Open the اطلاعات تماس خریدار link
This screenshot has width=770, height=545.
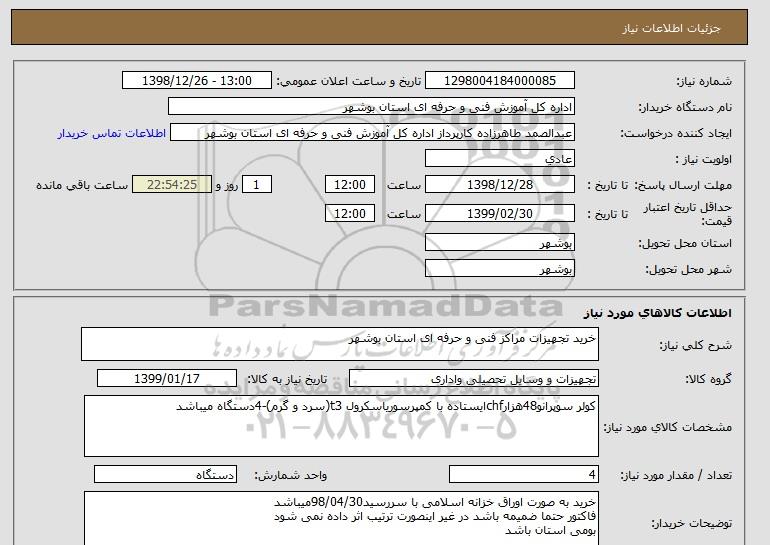111,133
